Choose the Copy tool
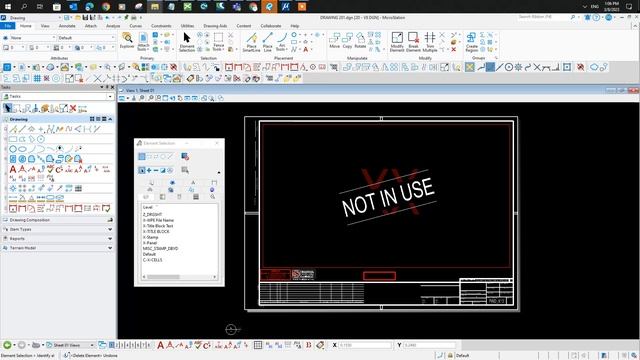Screen dimensions: 640x360 click(347, 40)
